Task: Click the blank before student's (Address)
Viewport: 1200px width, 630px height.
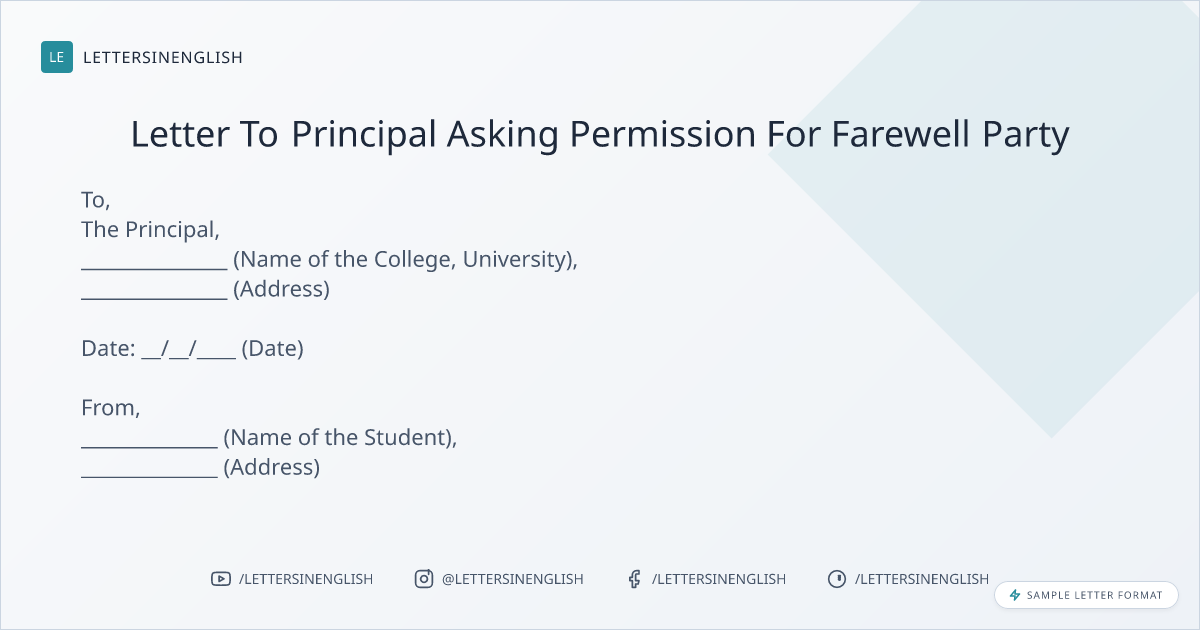Action: click(149, 470)
